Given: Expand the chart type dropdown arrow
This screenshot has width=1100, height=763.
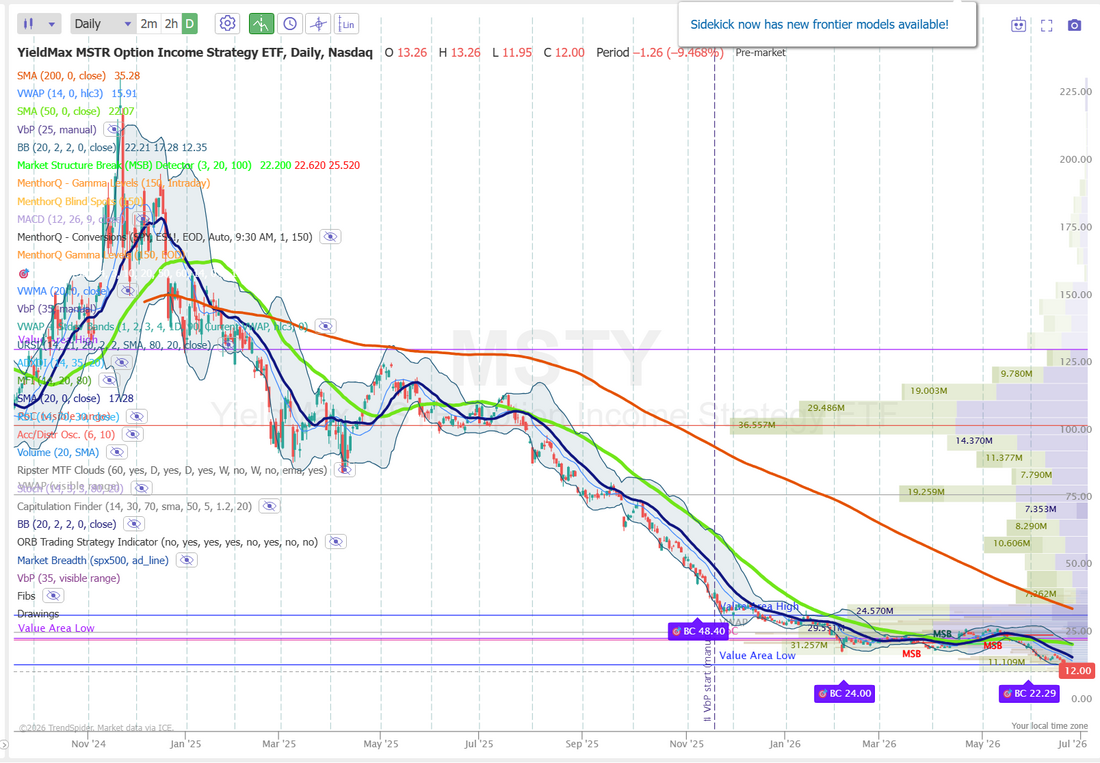Looking at the screenshot, I should click(51, 24).
